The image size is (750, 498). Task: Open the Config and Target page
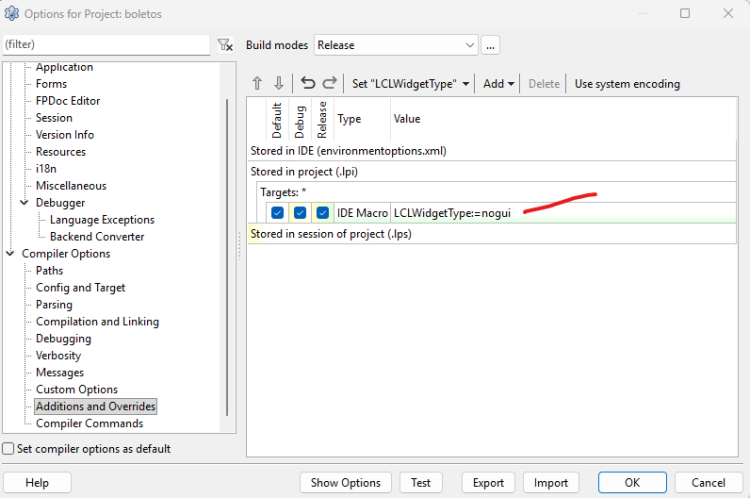click(80, 288)
